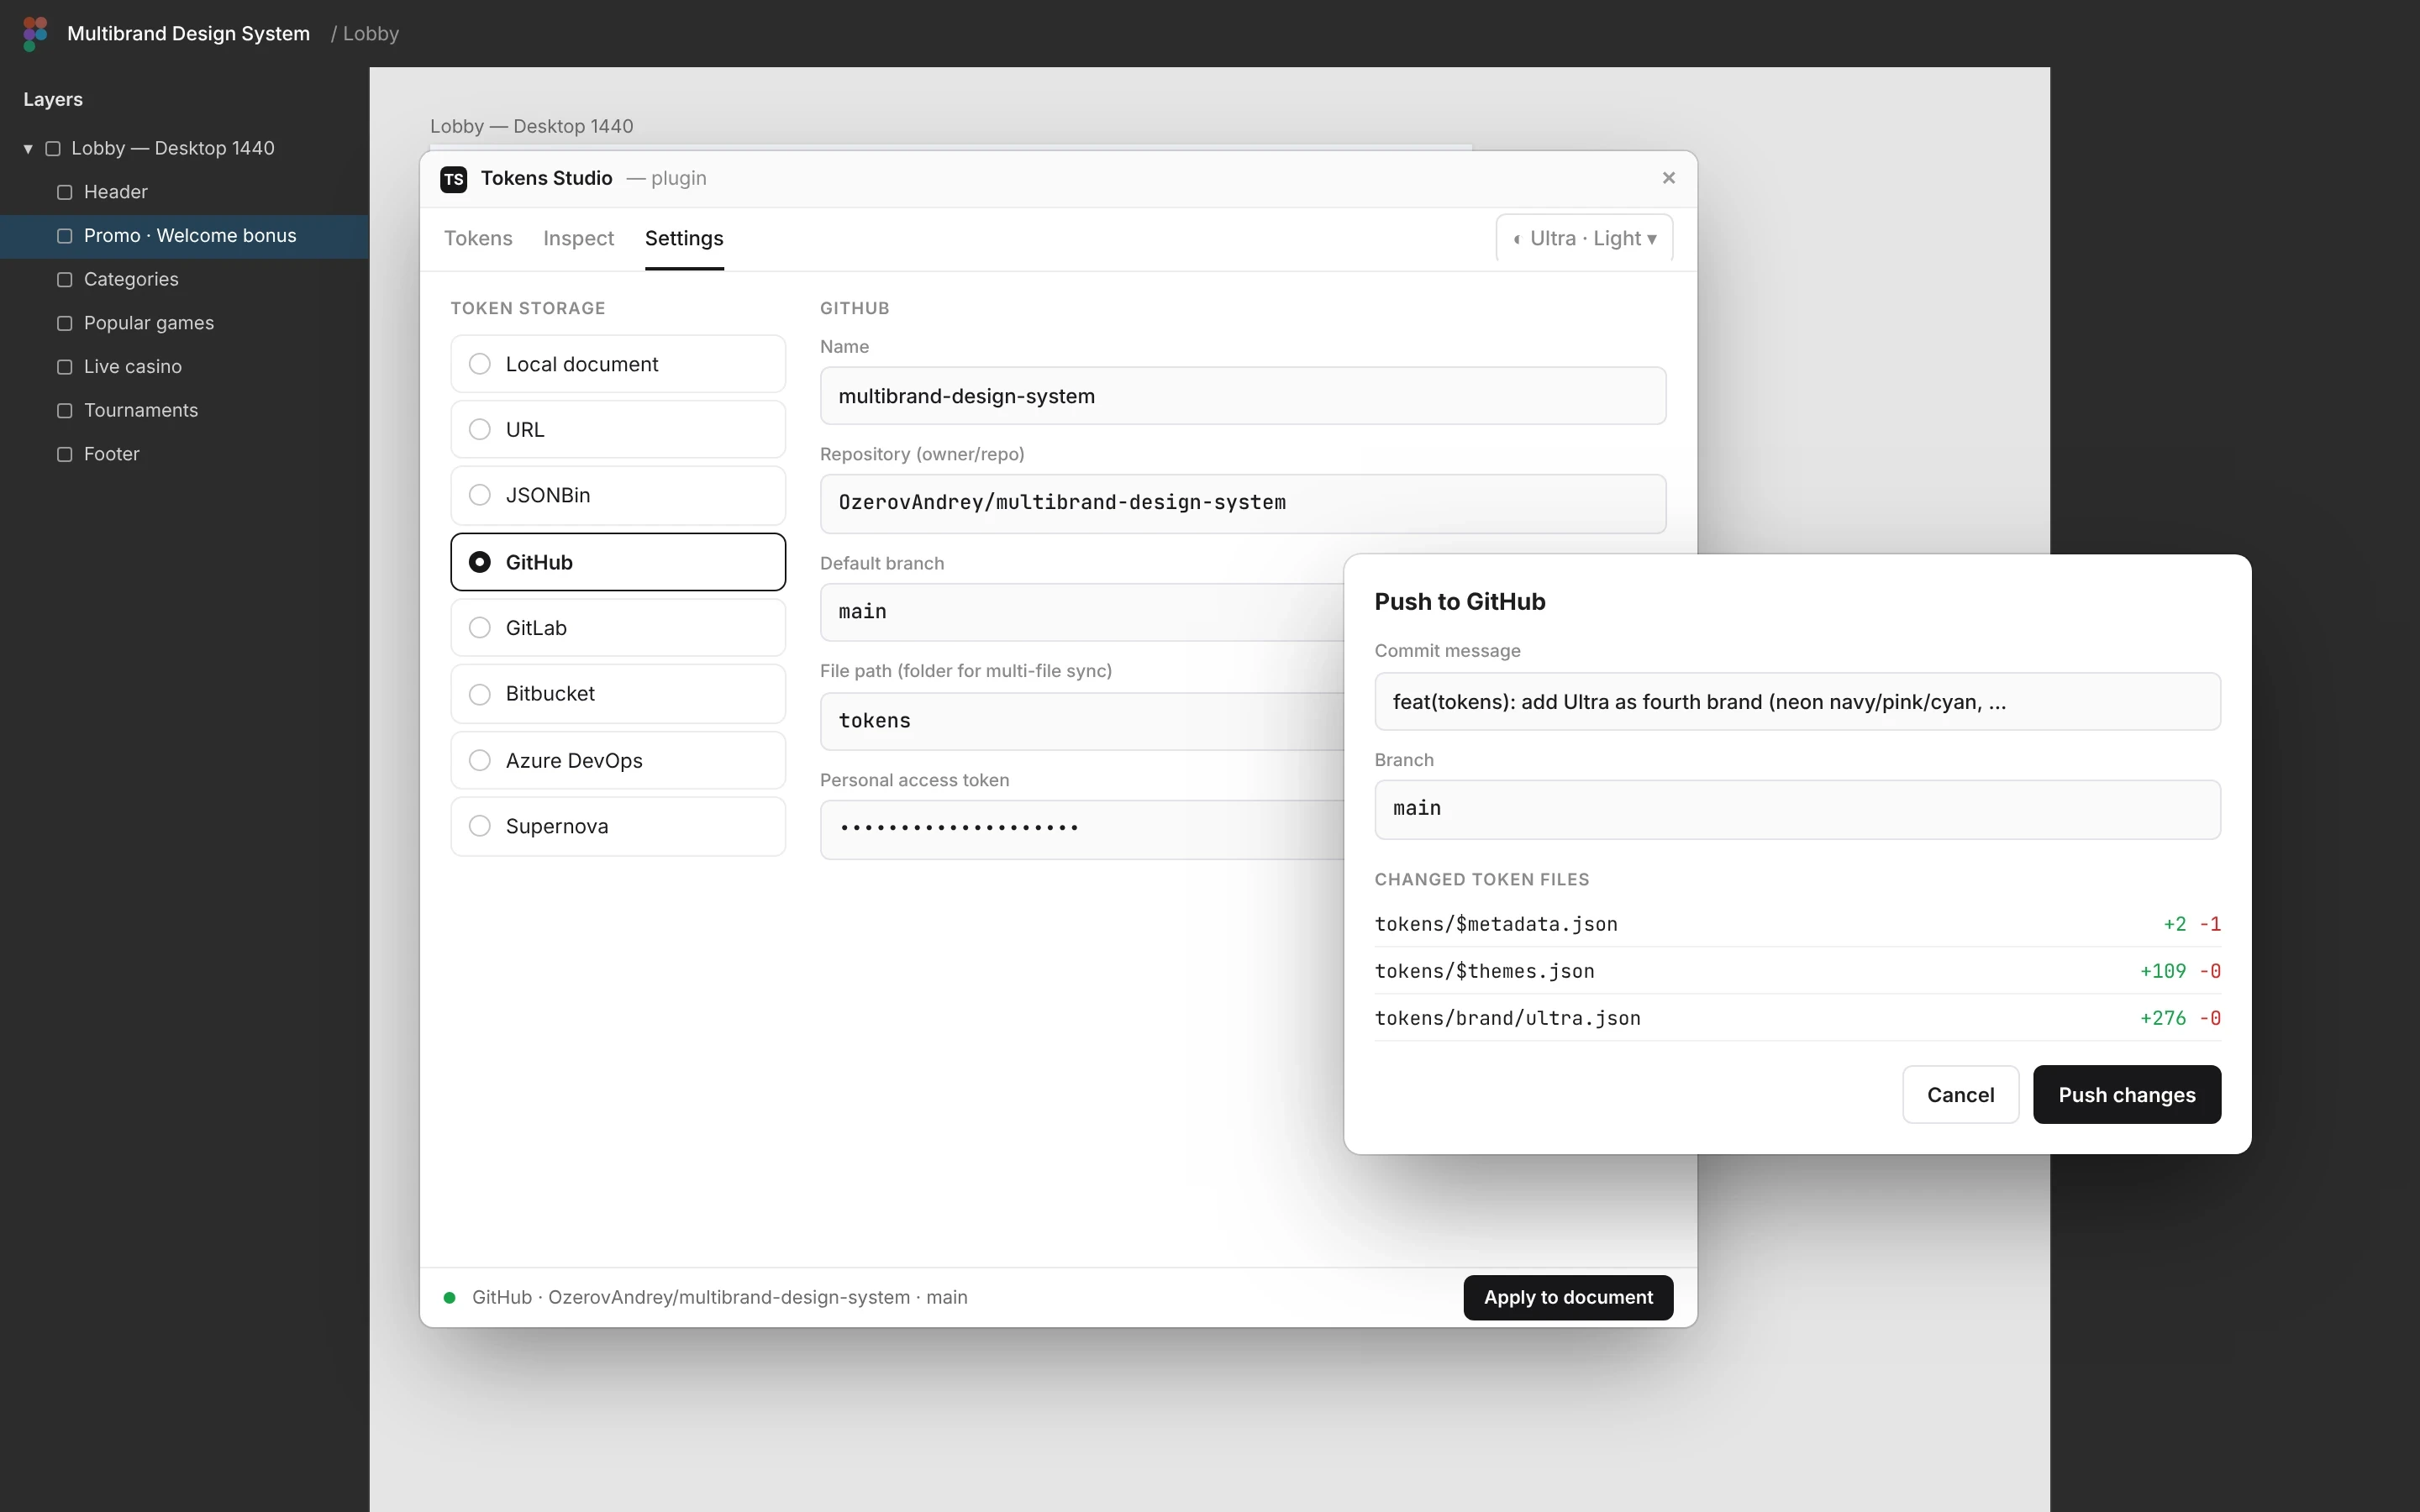Click the Lobby breadcrumb in title bar
Screen dimensions: 2420x1512
pos(371,34)
